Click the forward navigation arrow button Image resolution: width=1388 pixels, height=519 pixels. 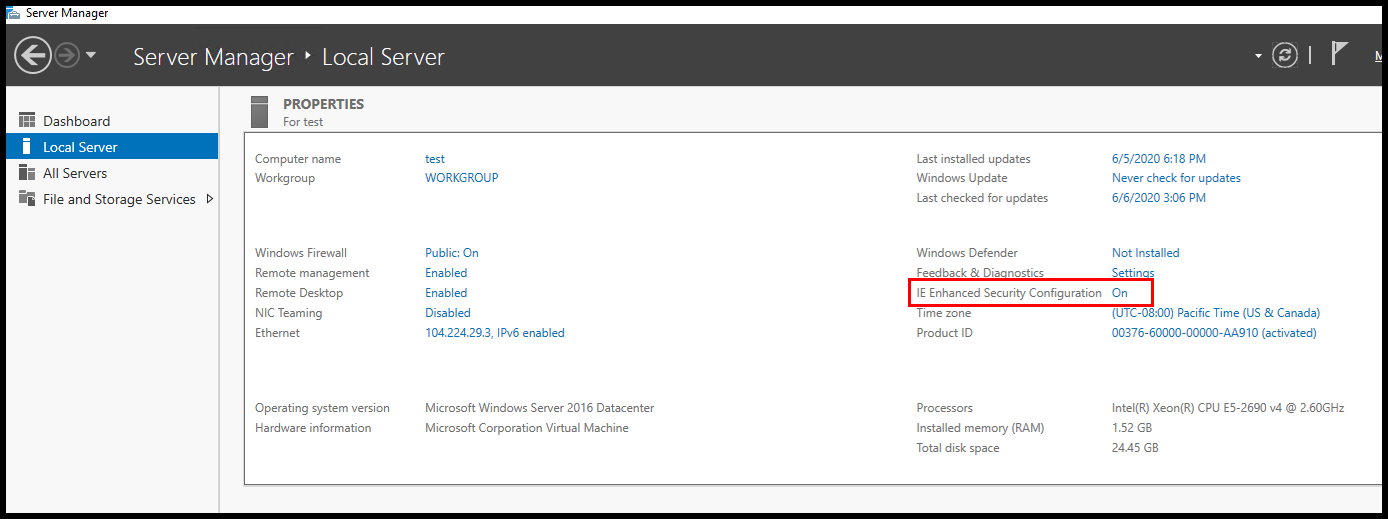(x=67, y=55)
